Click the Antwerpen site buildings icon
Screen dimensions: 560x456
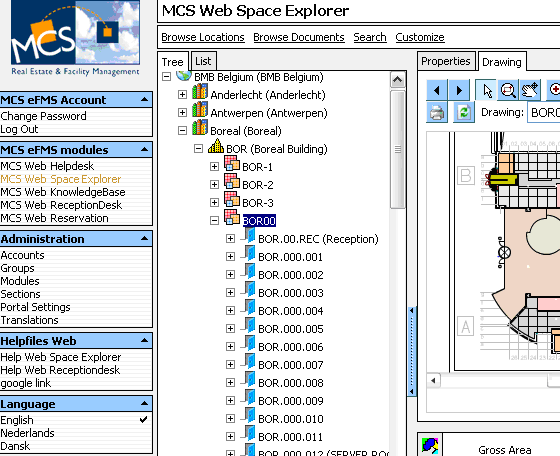click(x=200, y=110)
